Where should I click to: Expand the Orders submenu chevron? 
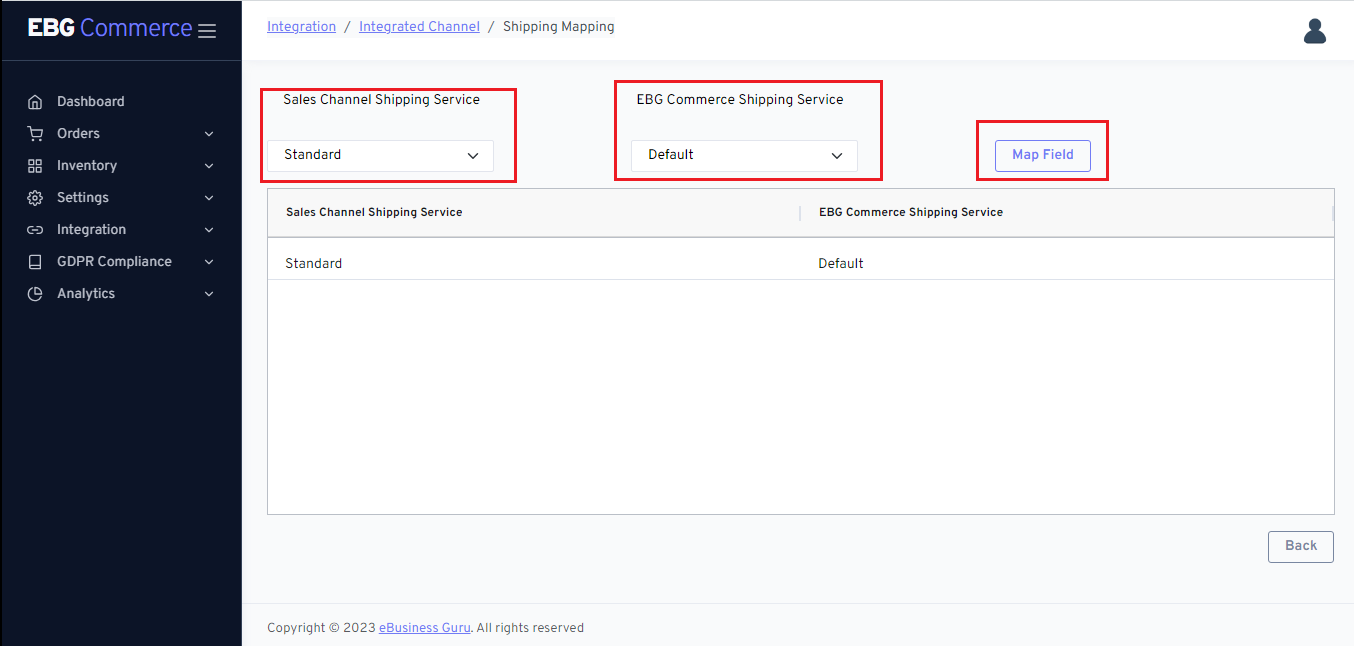coord(209,134)
